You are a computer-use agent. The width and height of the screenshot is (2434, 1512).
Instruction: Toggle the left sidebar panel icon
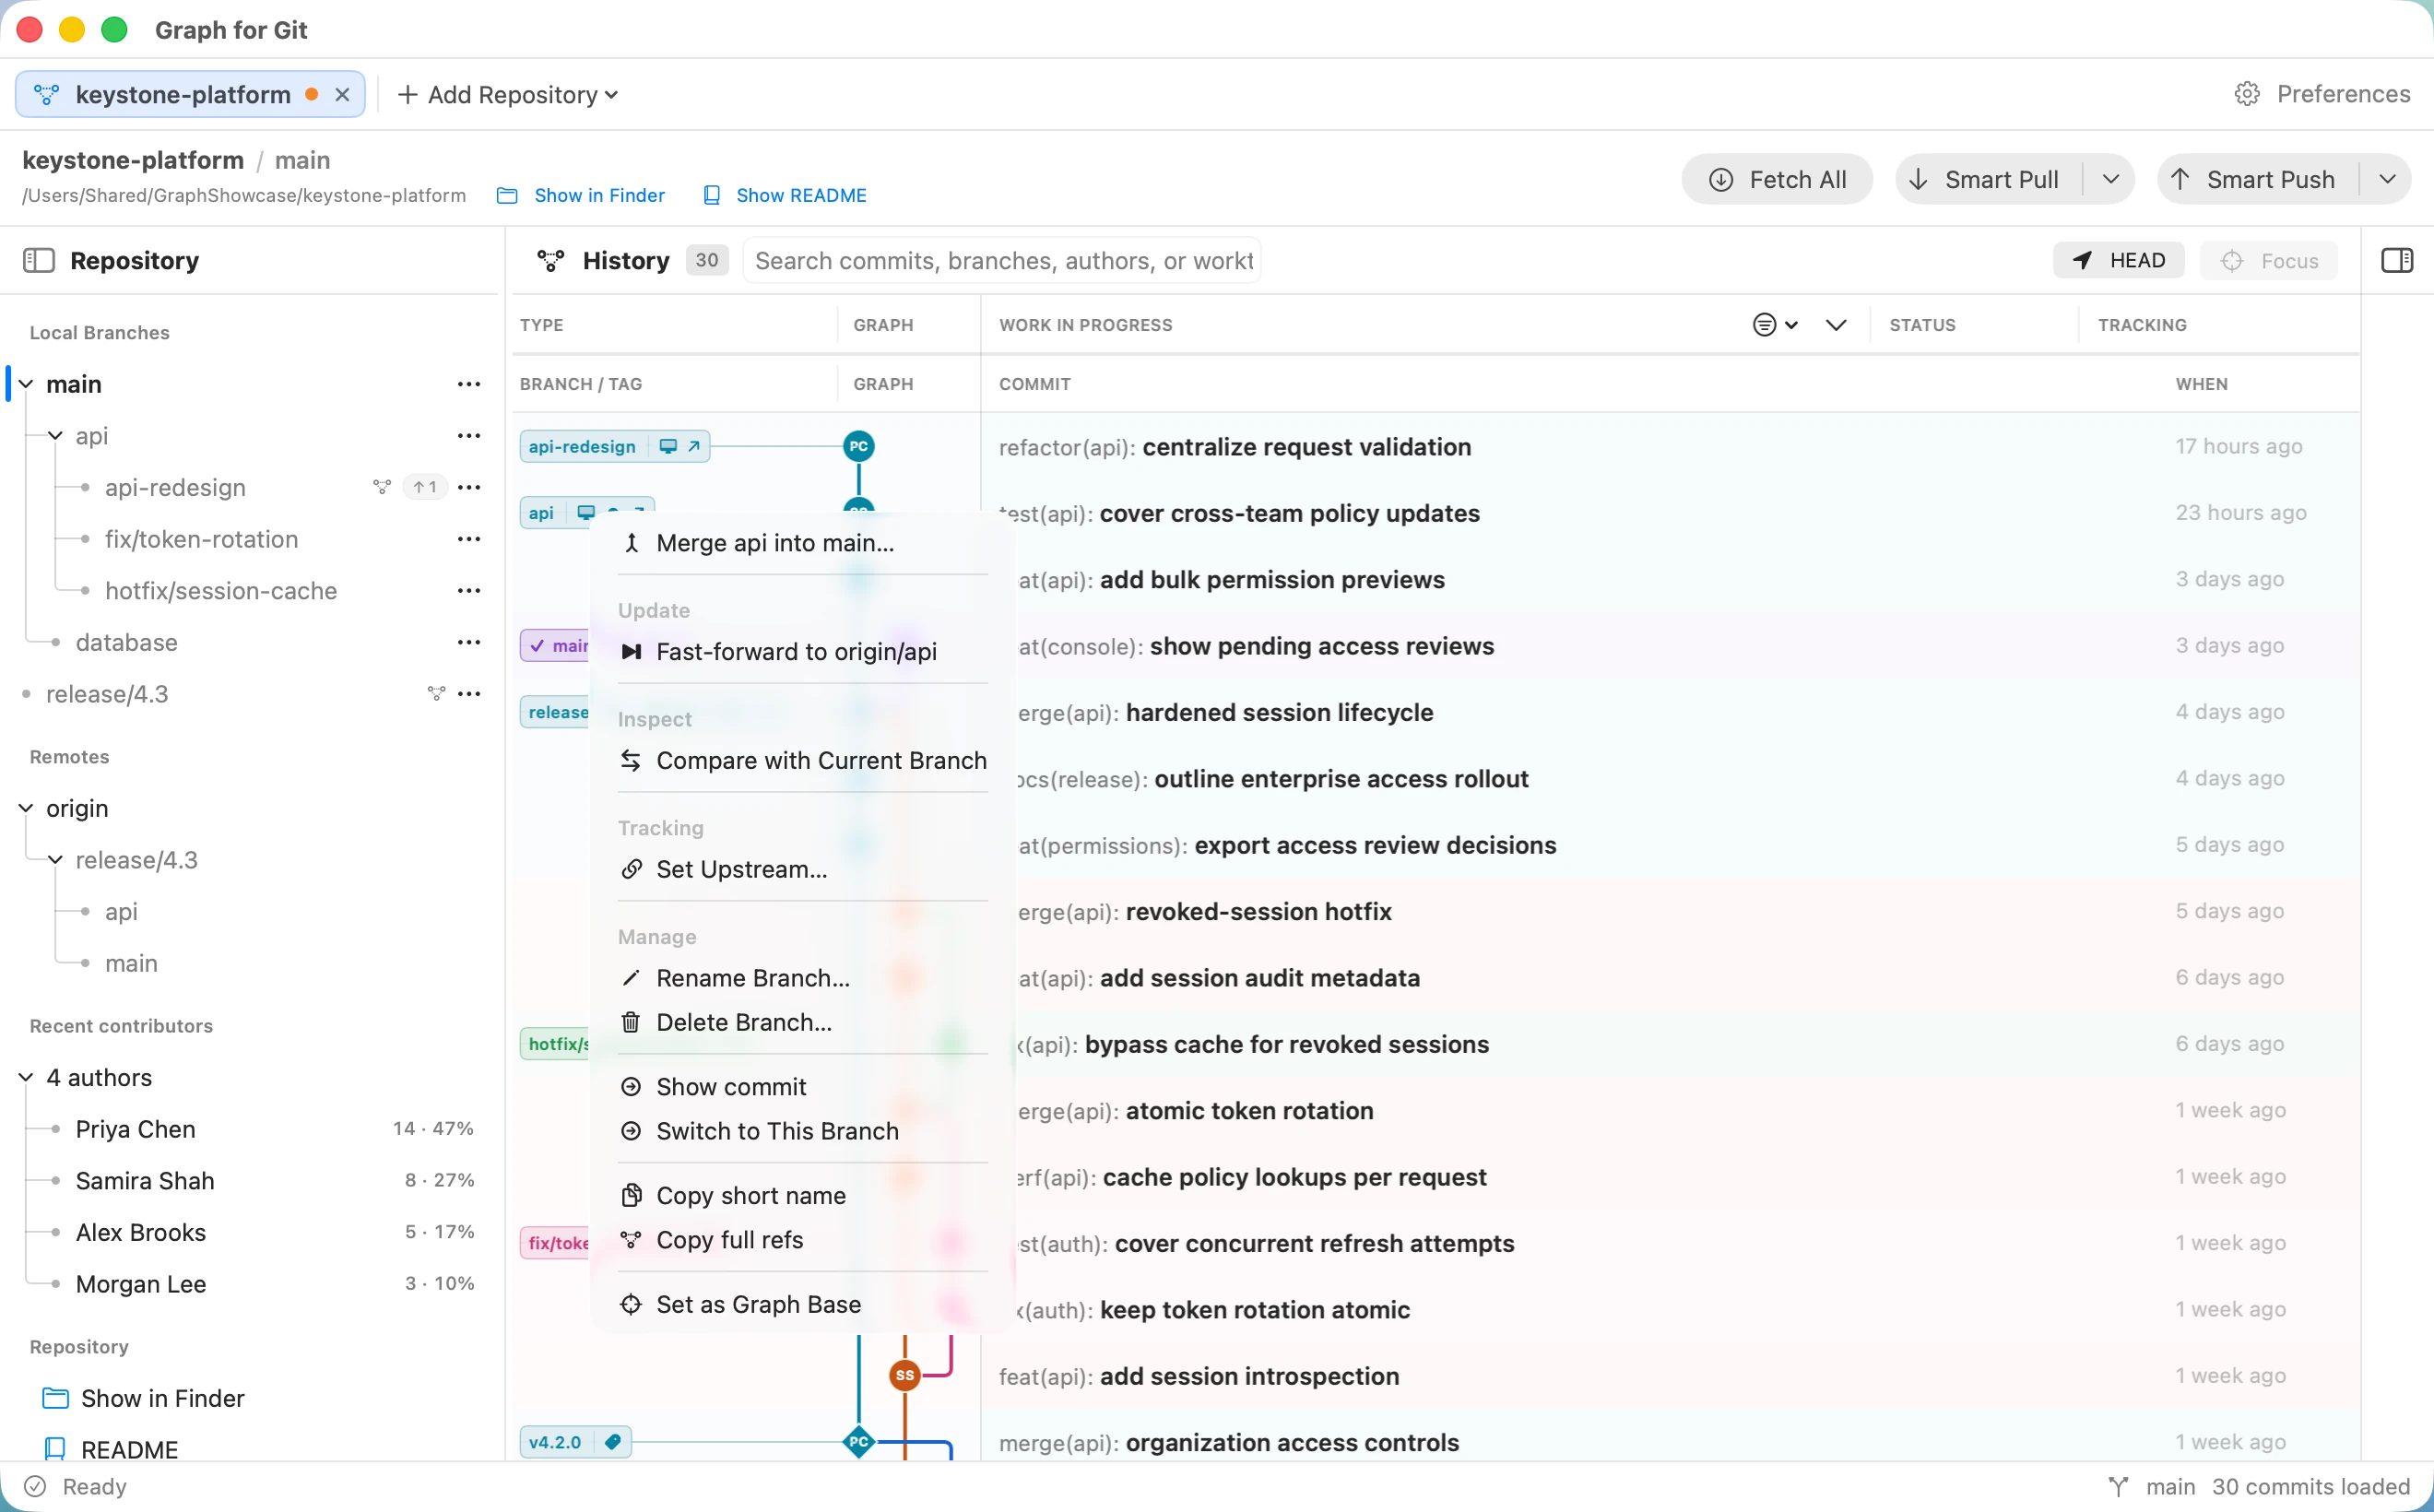click(38, 260)
